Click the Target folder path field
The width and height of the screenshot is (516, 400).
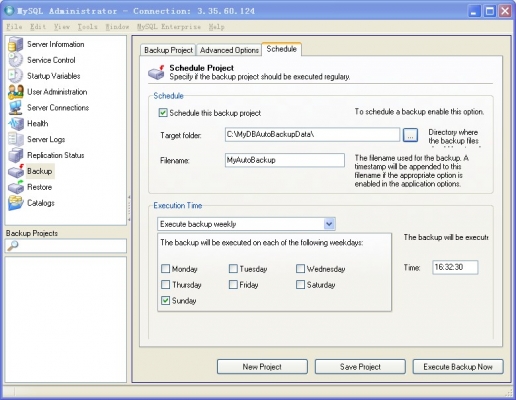click(x=312, y=134)
